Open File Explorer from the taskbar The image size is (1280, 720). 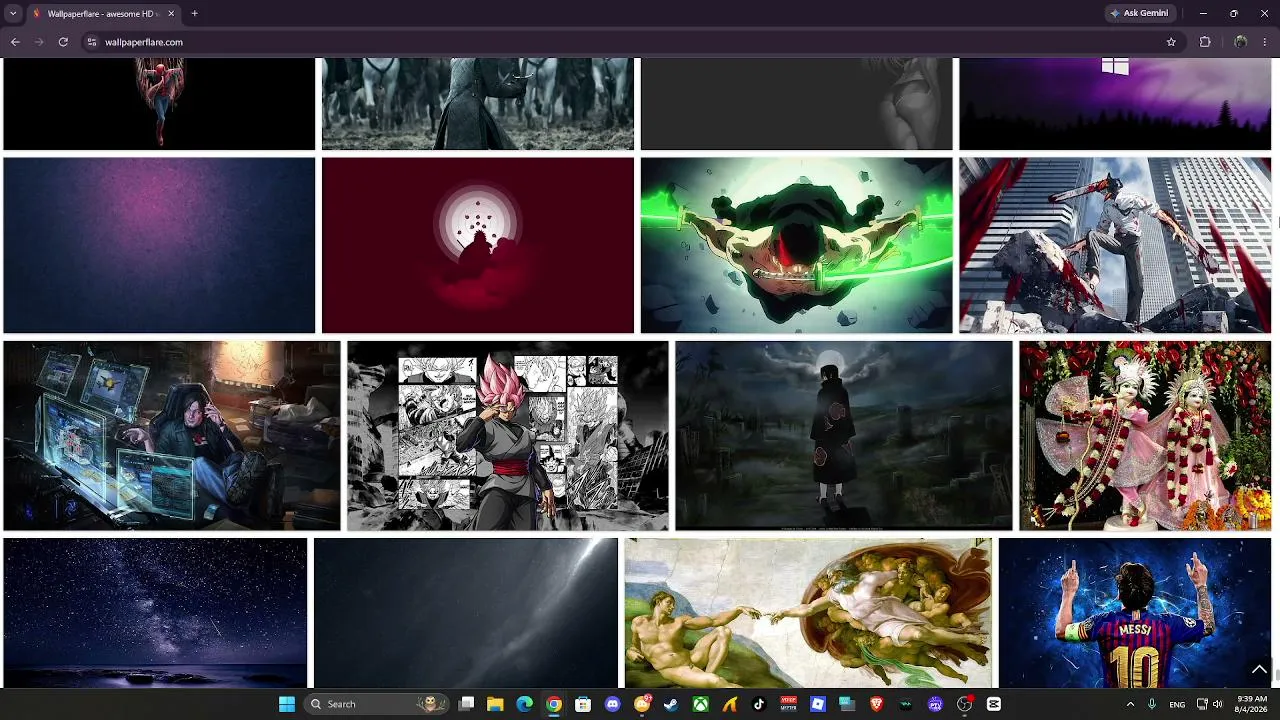point(495,704)
